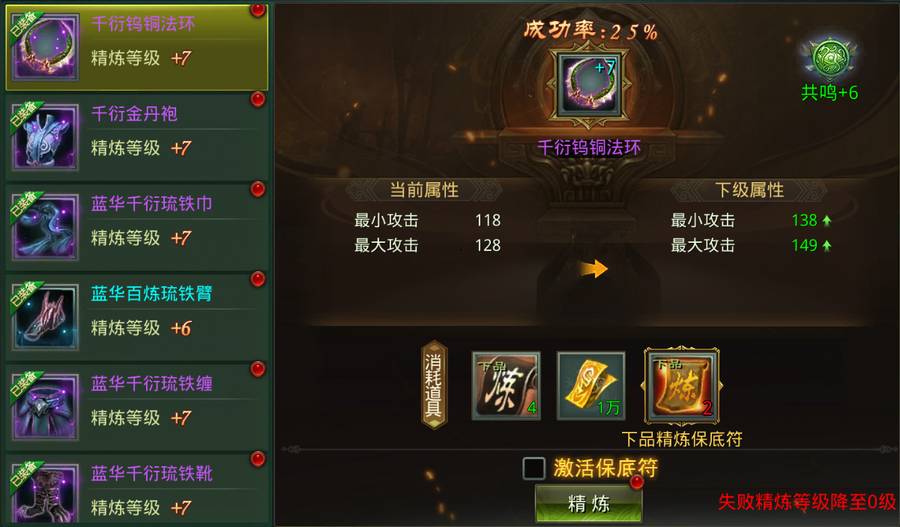Image resolution: width=900 pixels, height=527 pixels.
Task: Select the 千衍钨铜法环 equipment entry
Action: tap(137, 48)
